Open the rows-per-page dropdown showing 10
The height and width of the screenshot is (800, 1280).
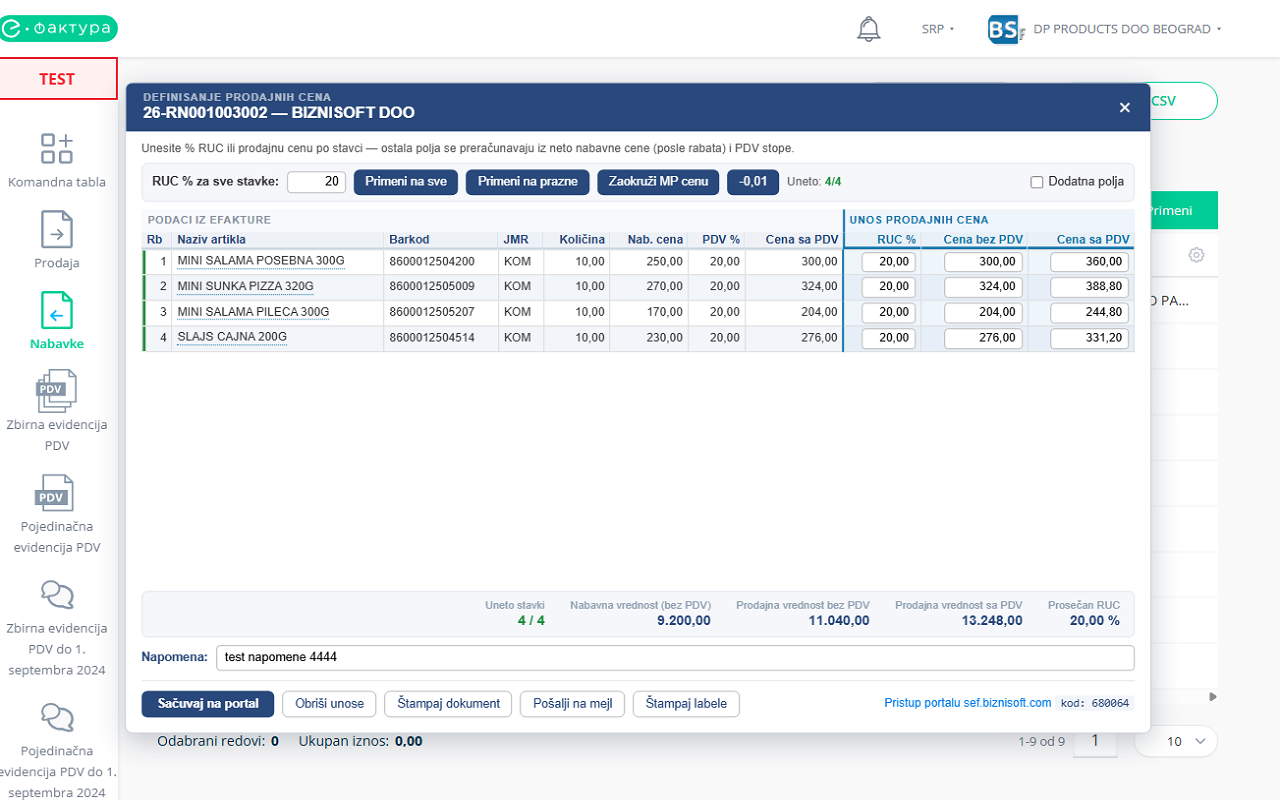point(1176,741)
